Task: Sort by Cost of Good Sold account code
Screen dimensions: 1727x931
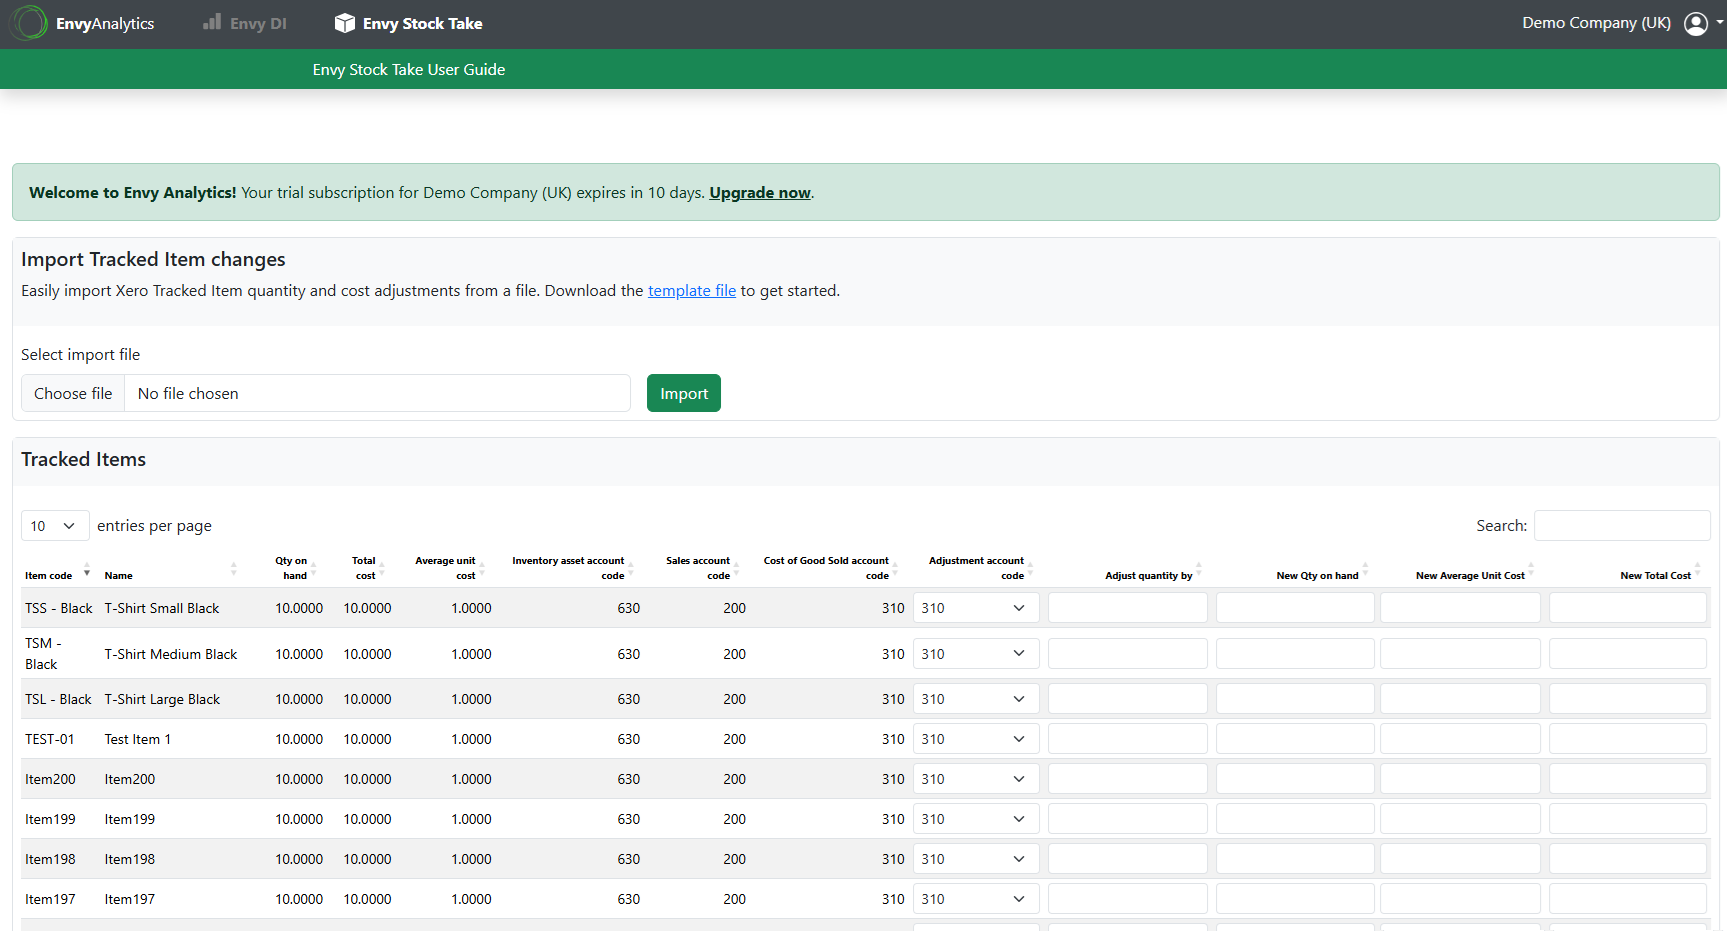Action: click(895, 569)
